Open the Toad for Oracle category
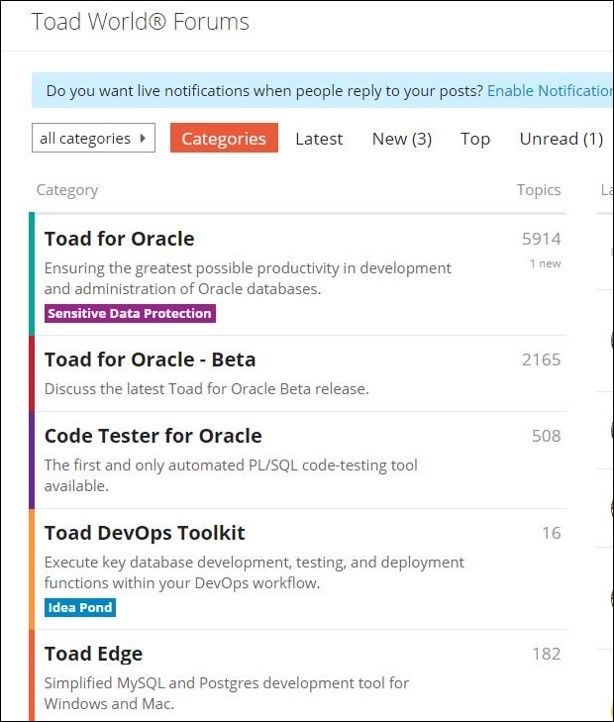The image size is (614, 722). [x=119, y=239]
